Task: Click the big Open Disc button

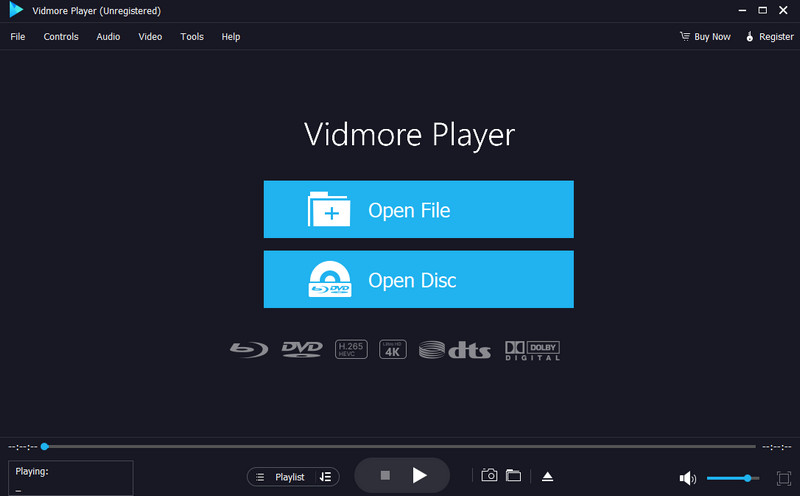Action: [418, 279]
